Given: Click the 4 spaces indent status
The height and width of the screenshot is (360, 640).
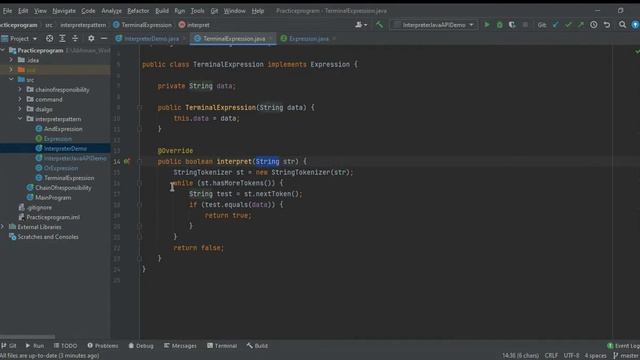Looking at the screenshot, I should click(596, 356).
